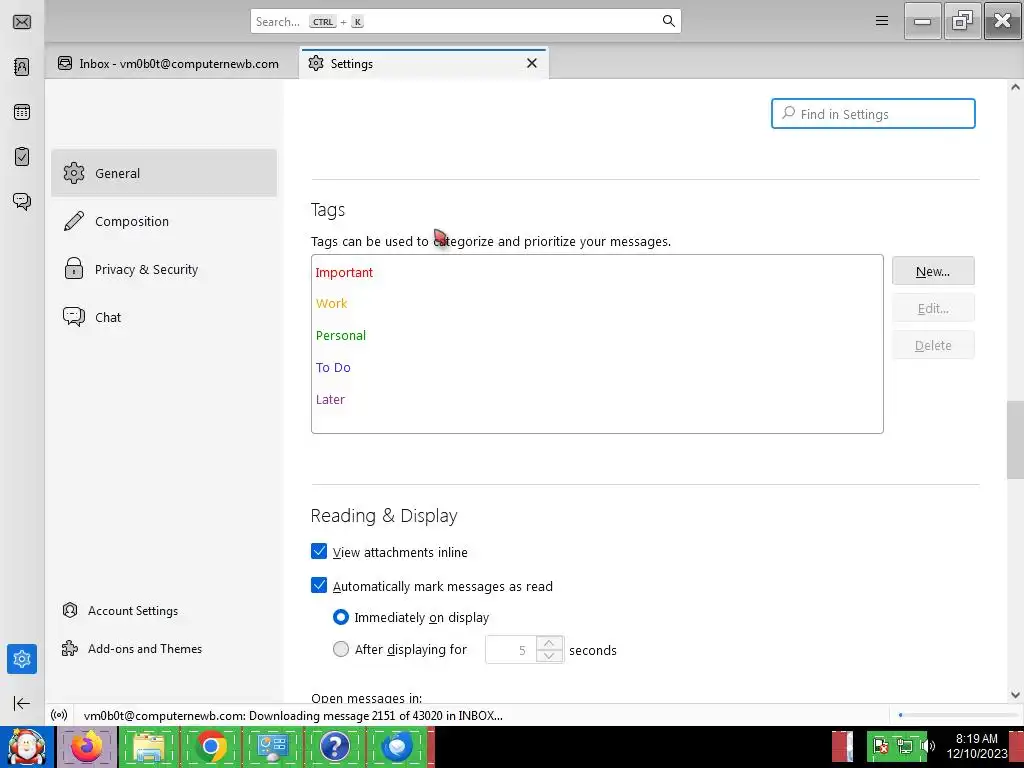Open the Chat space in the spaces toolbar

[22, 201]
